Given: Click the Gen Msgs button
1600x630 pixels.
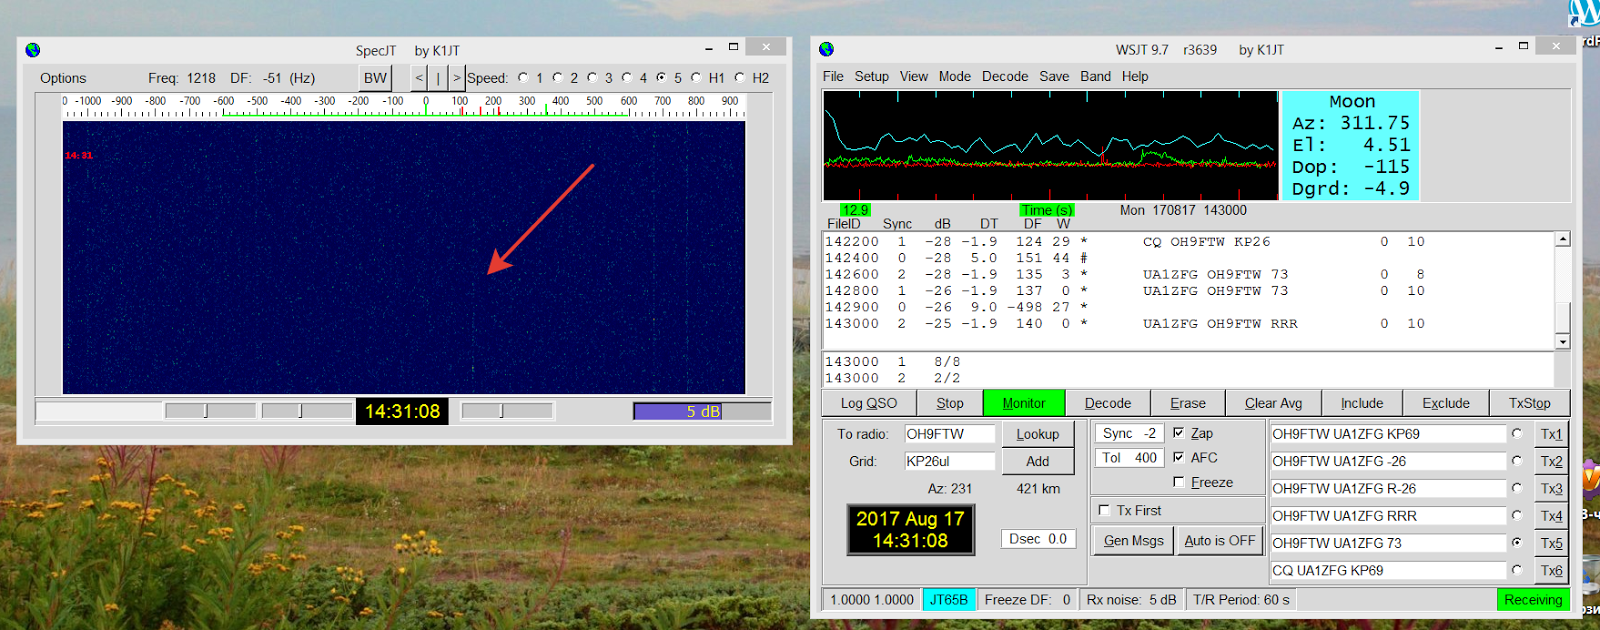Looking at the screenshot, I should 1133,540.
